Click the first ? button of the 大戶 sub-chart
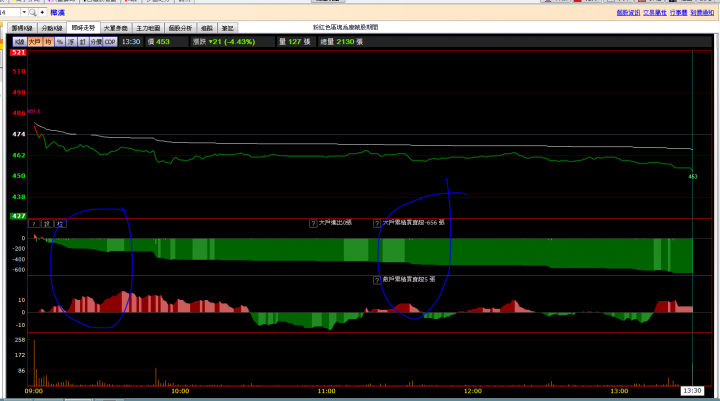The height and width of the screenshot is (401, 720). [34, 224]
